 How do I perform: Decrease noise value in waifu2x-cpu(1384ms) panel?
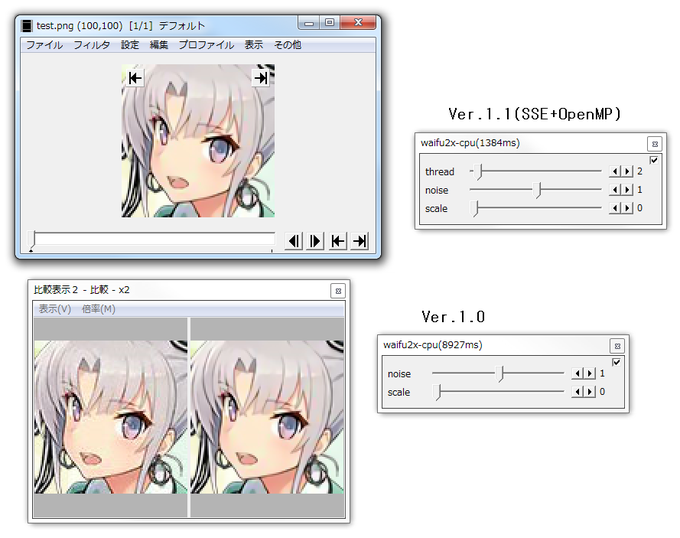pyautogui.click(x=615, y=189)
